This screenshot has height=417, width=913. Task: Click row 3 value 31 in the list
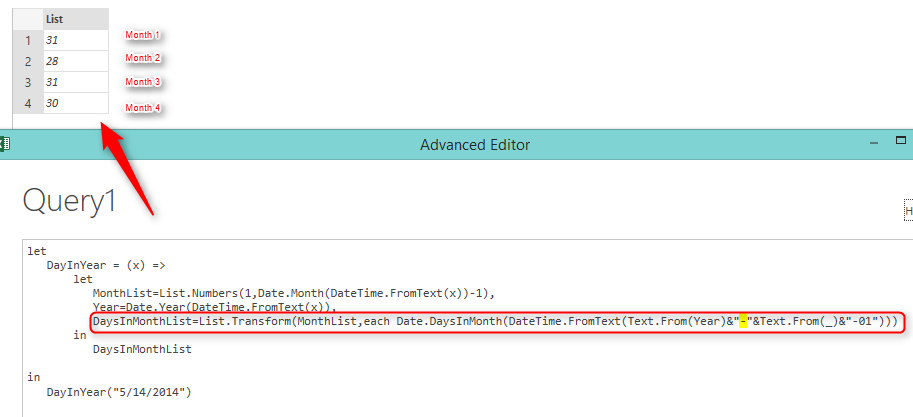(x=76, y=82)
